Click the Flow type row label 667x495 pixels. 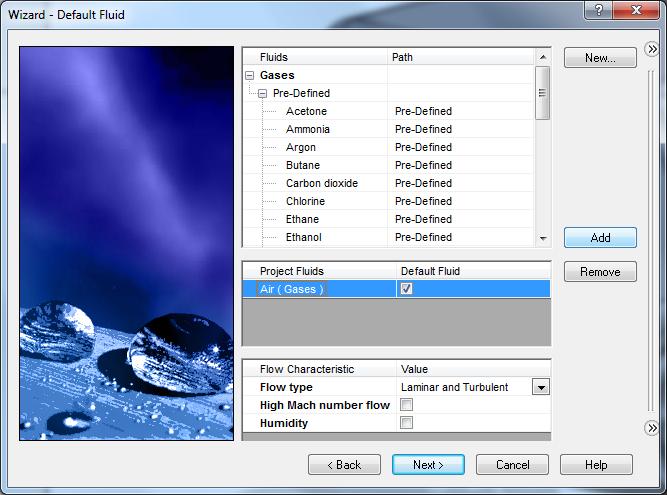pos(286,387)
